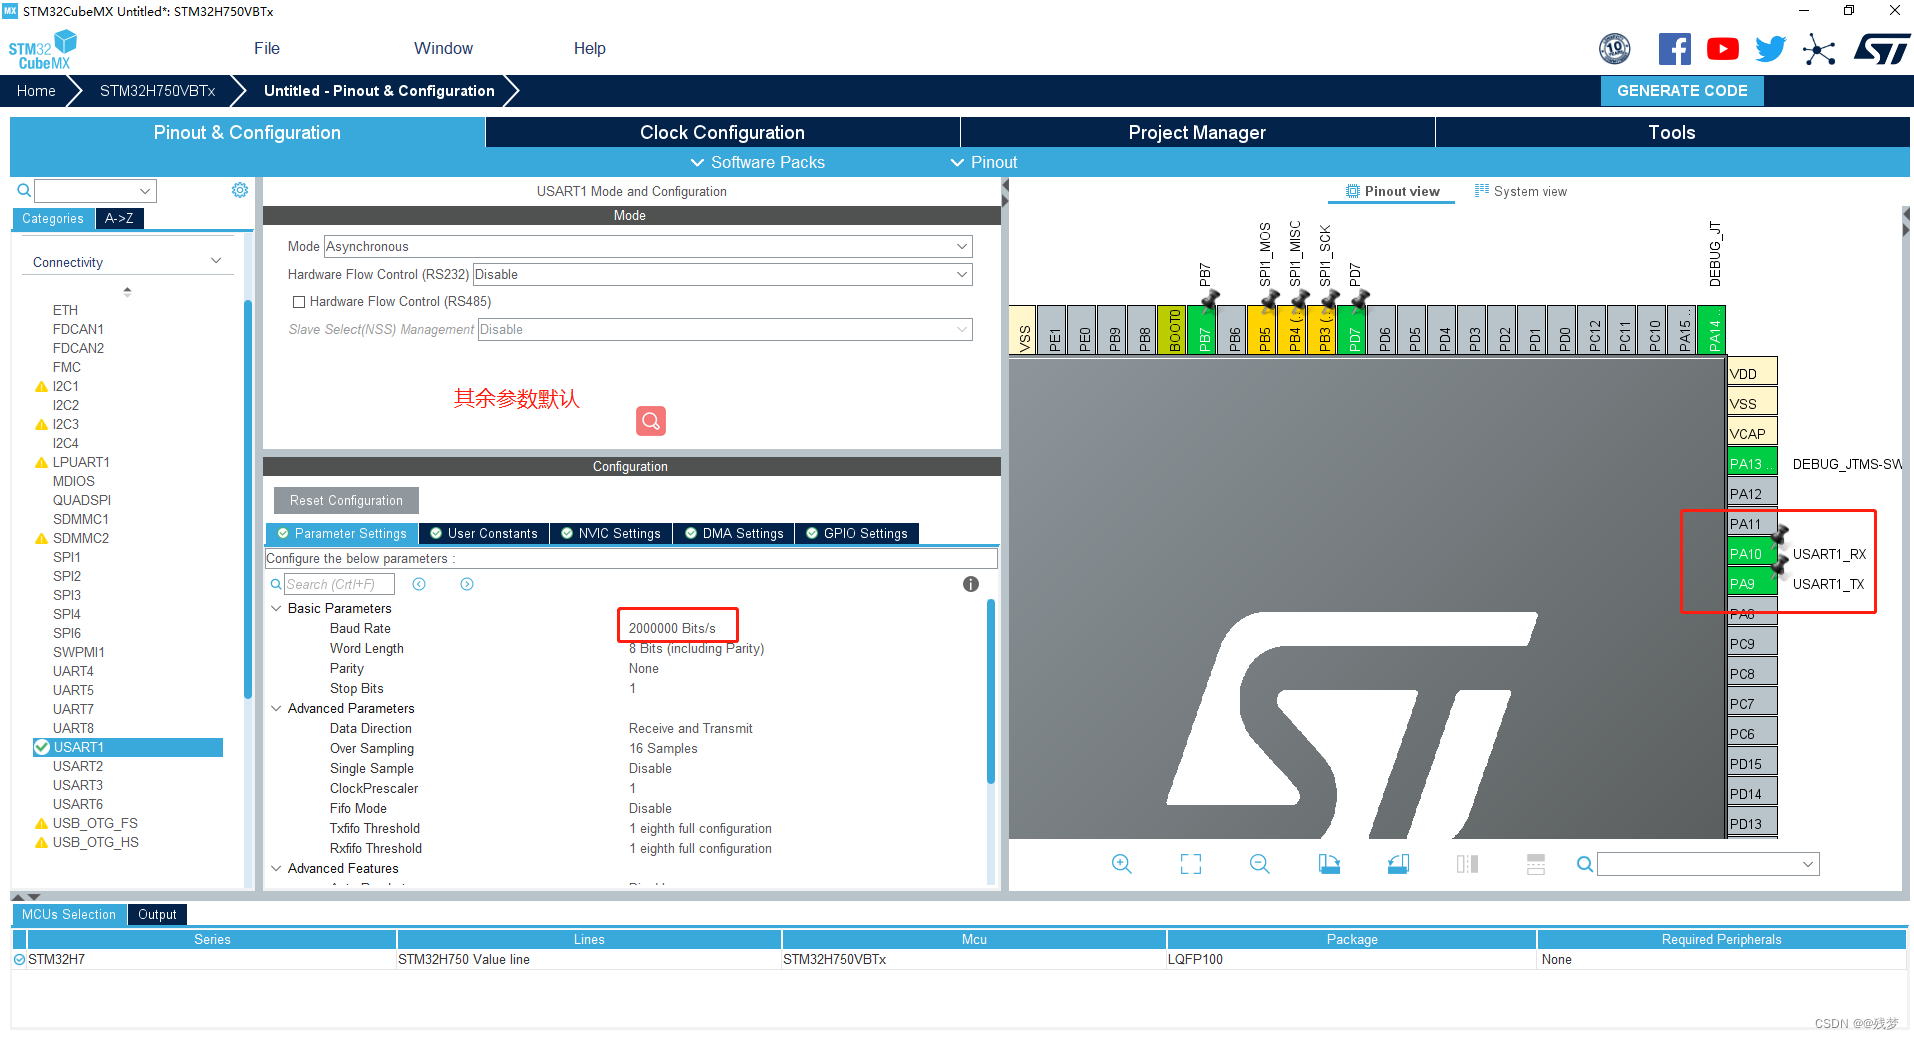The height and width of the screenshot is (1039, 1914).
Task: Switch to the A->Z list tab
Action: pyautogui.click(x=119, y=218)
